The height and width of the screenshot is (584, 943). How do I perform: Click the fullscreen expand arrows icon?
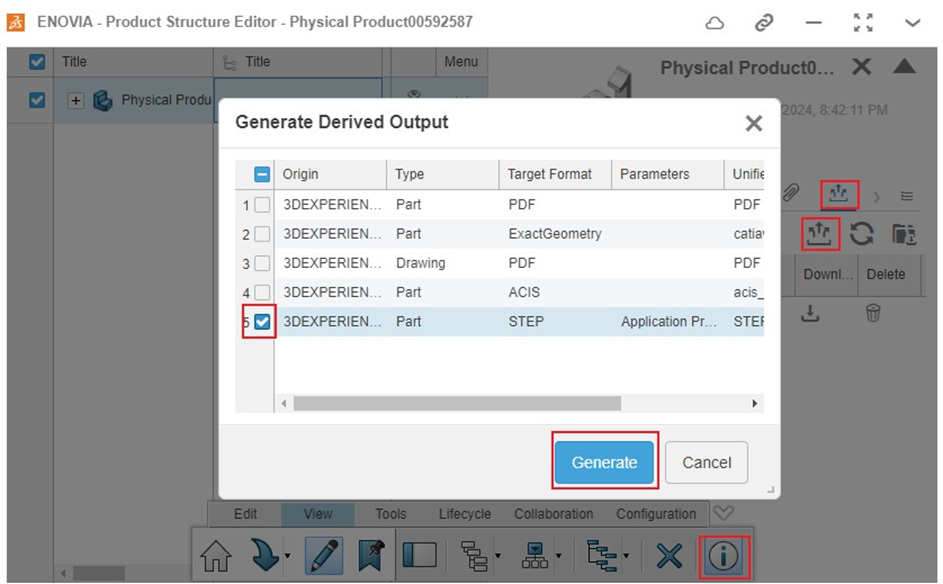click(x=863, y=23)
